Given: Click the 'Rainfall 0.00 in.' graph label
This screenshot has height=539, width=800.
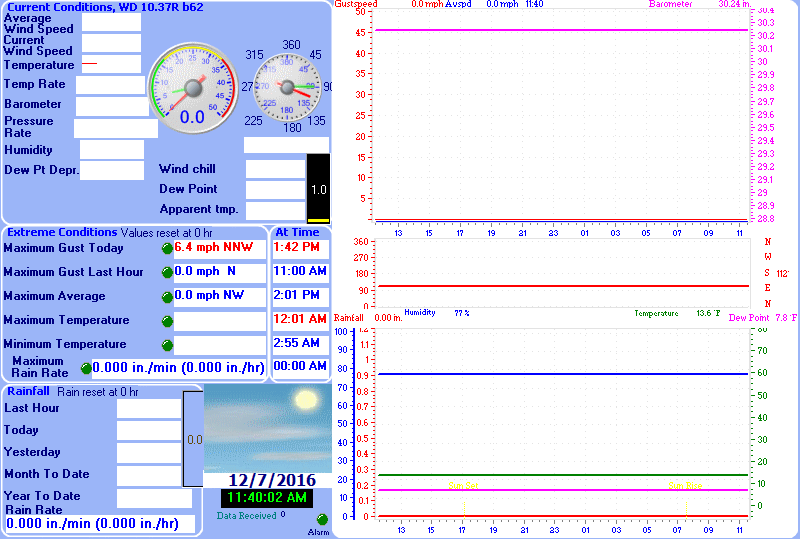Looking at the screenshot, I should (368, 317).
